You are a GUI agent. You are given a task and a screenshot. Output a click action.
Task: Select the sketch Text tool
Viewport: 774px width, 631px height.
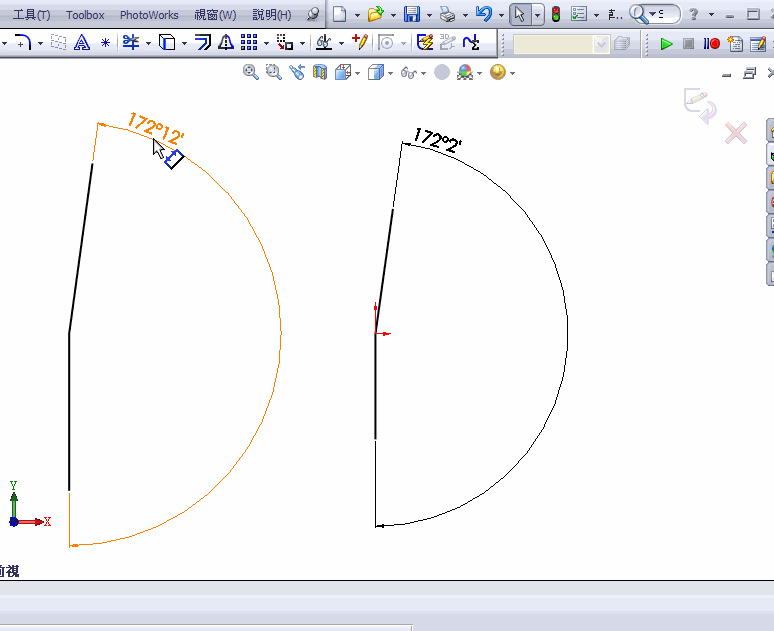click(82, 43)
